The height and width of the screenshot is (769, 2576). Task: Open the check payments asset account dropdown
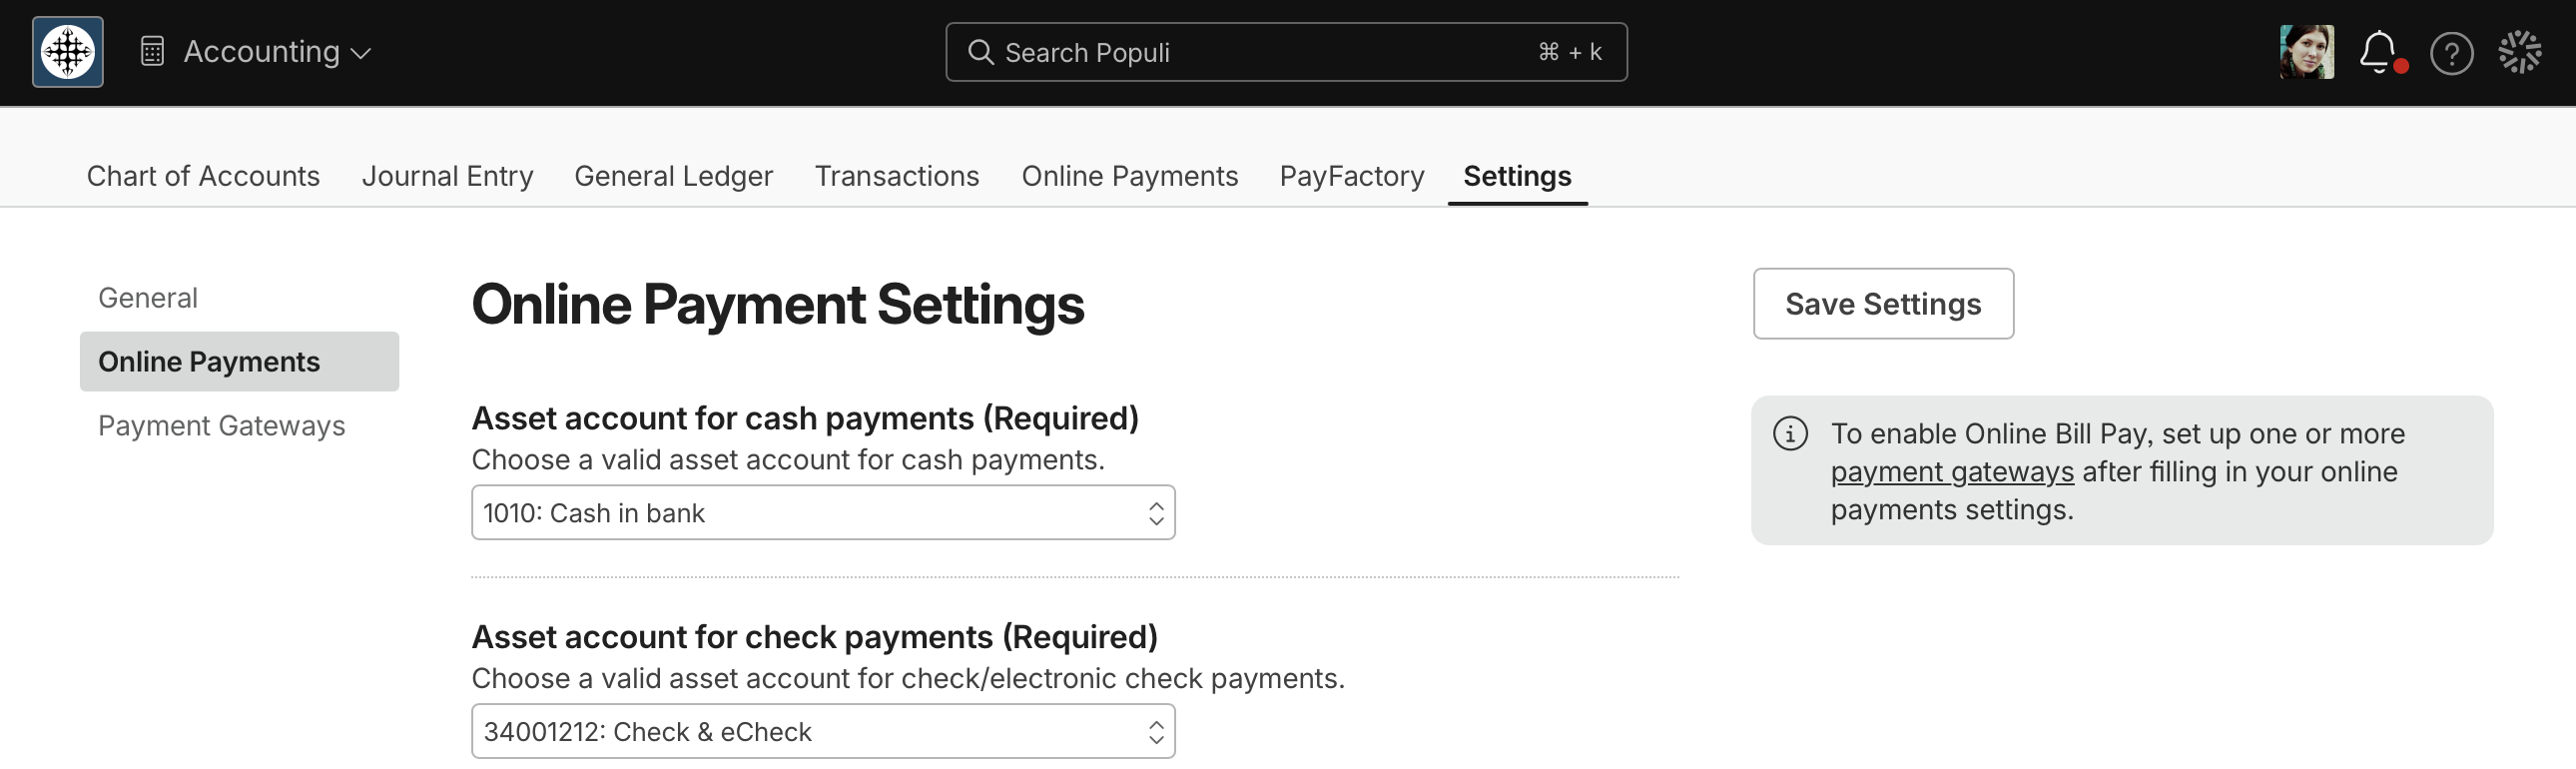click(823, 732)
